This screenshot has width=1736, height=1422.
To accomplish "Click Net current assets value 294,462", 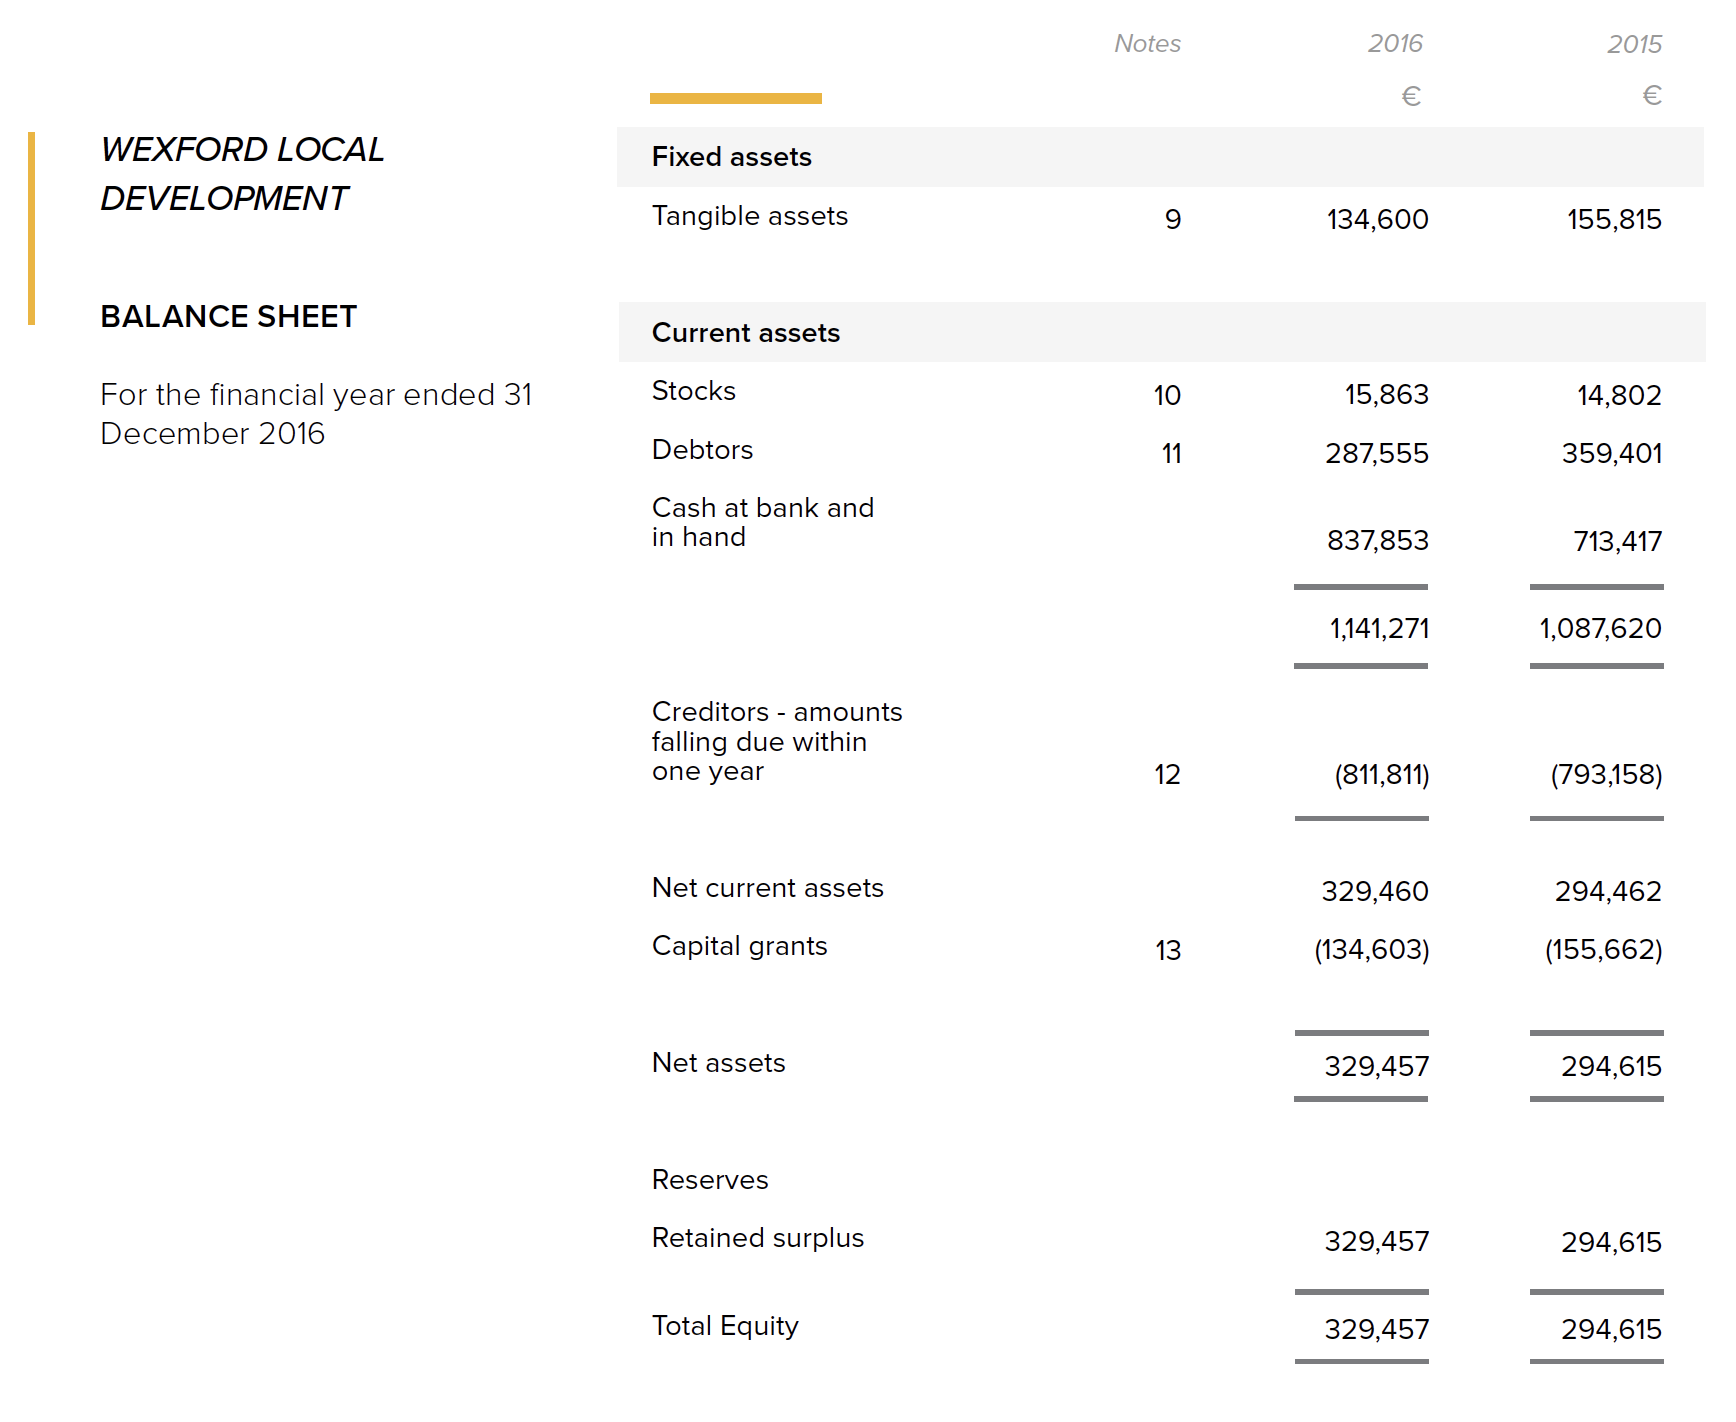I will 1608,892.
